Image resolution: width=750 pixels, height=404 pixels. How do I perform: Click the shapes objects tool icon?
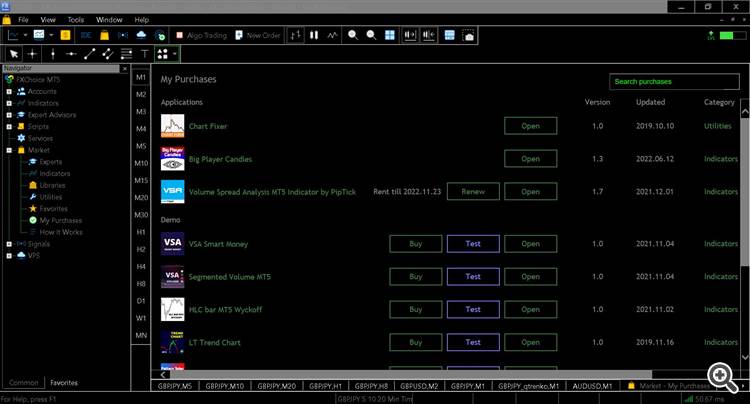pos(163,54)
